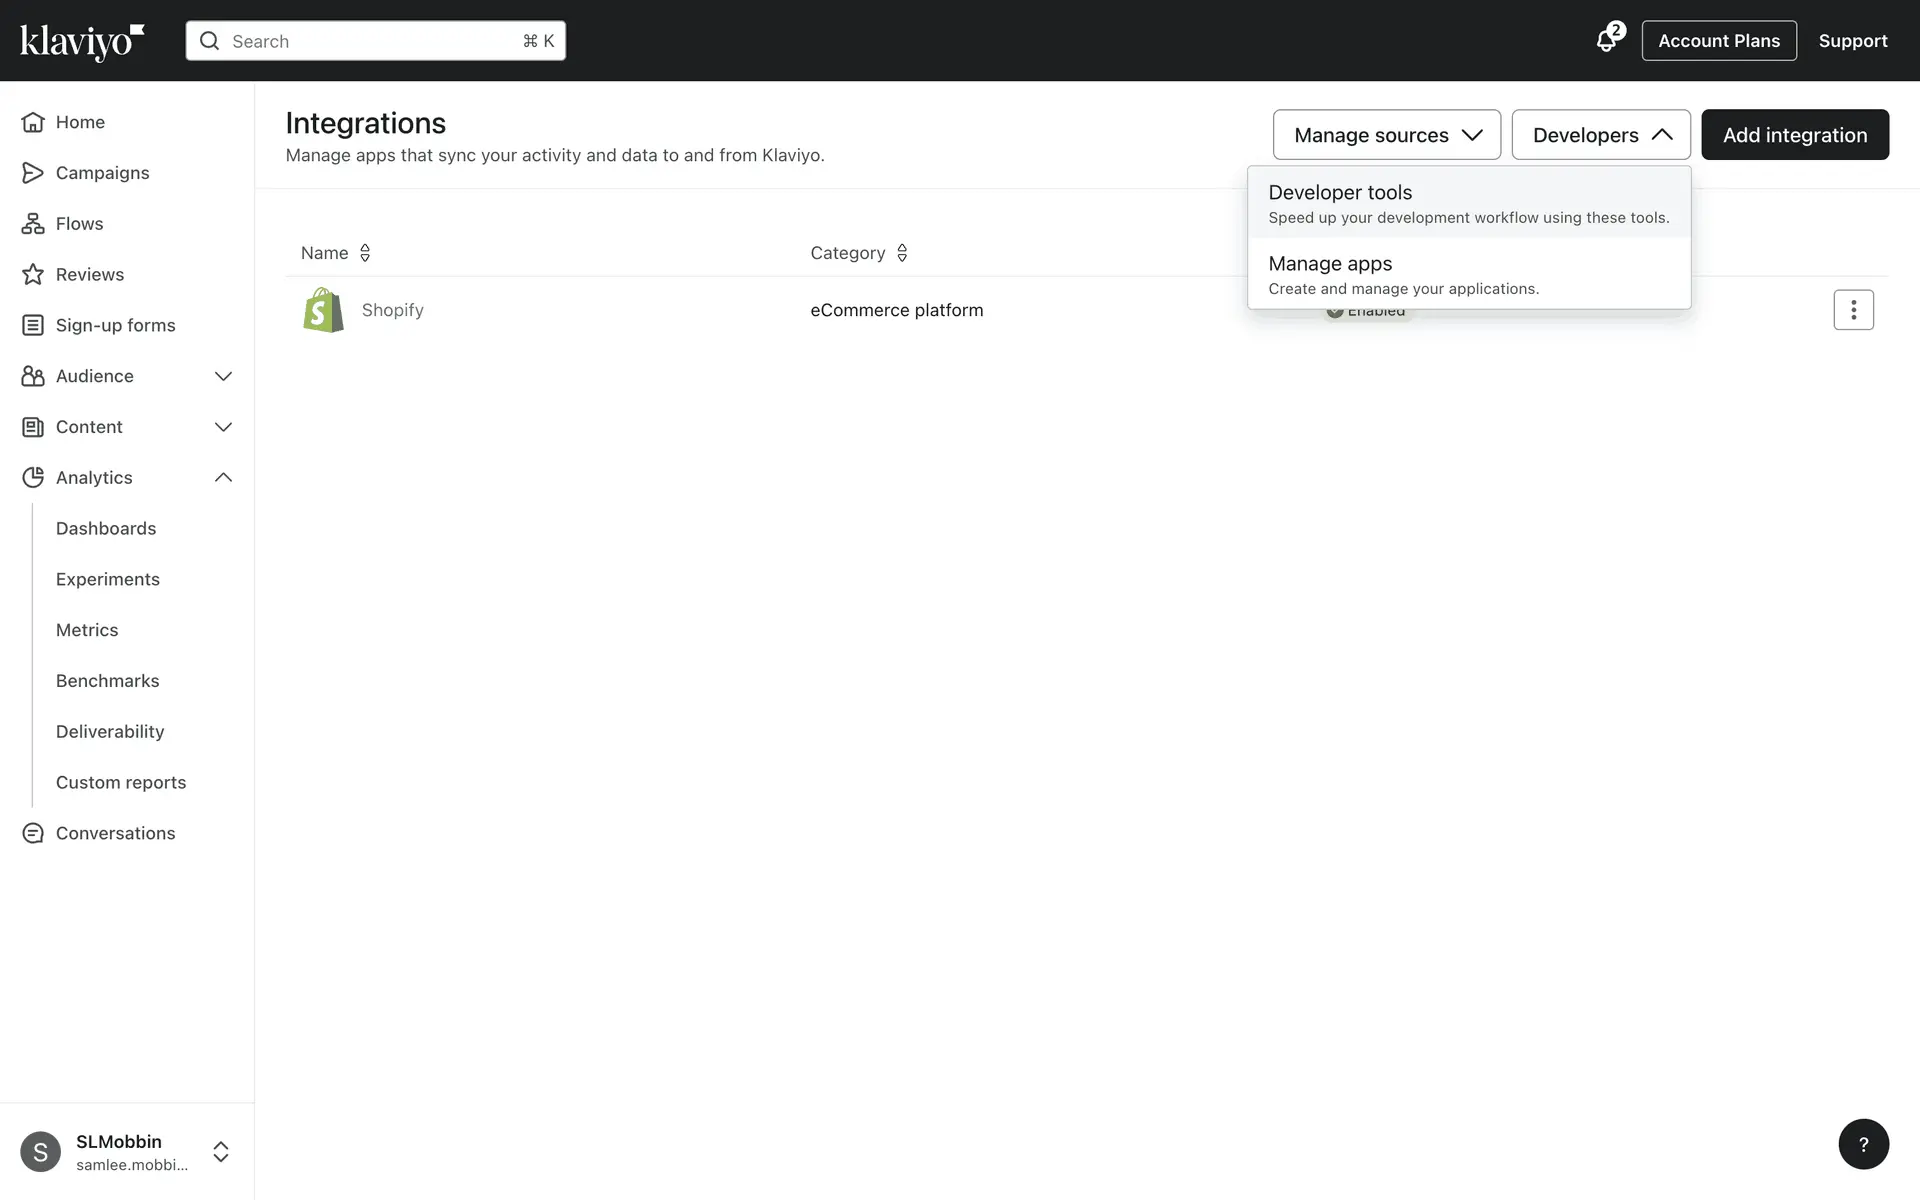The width and height of the screenshot is (1920, 1200).
Task: Open the help question mark button
Action: 1863,1144
